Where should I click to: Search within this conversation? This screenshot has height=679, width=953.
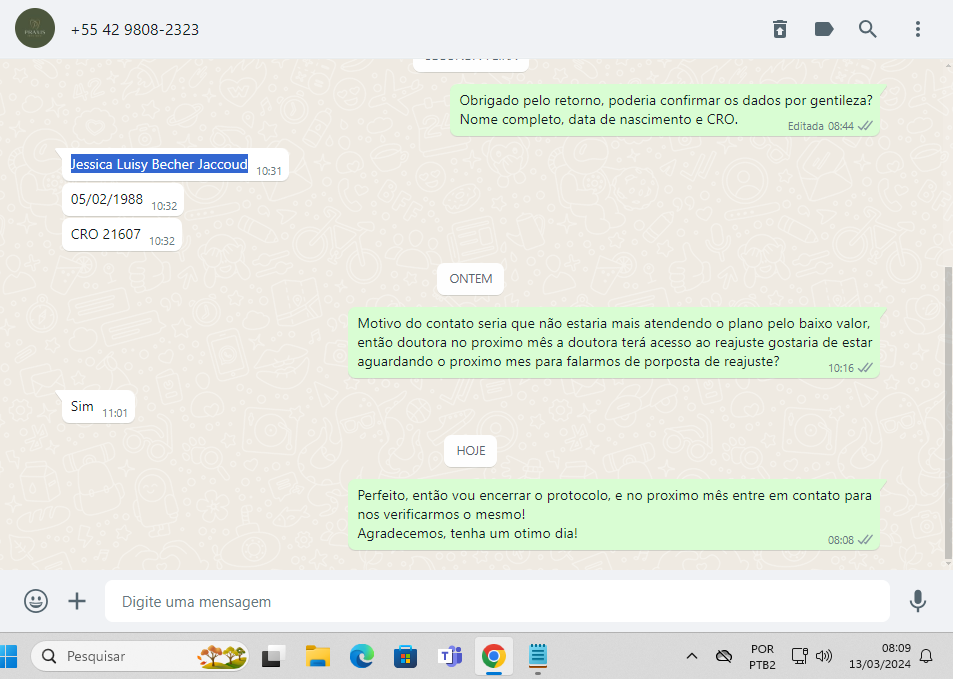pyautogui.click(x=867, y=29)
